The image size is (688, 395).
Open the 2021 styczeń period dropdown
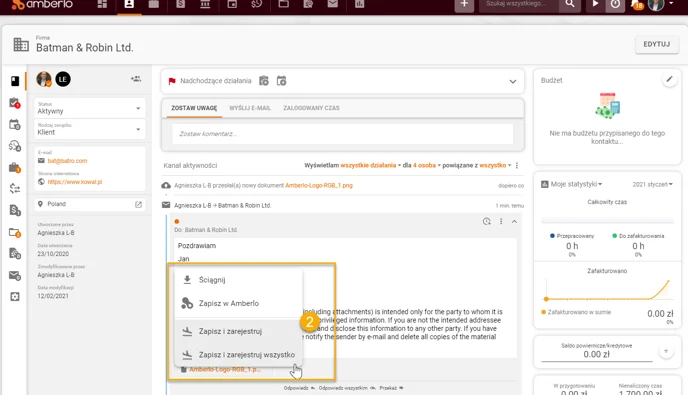652,184
